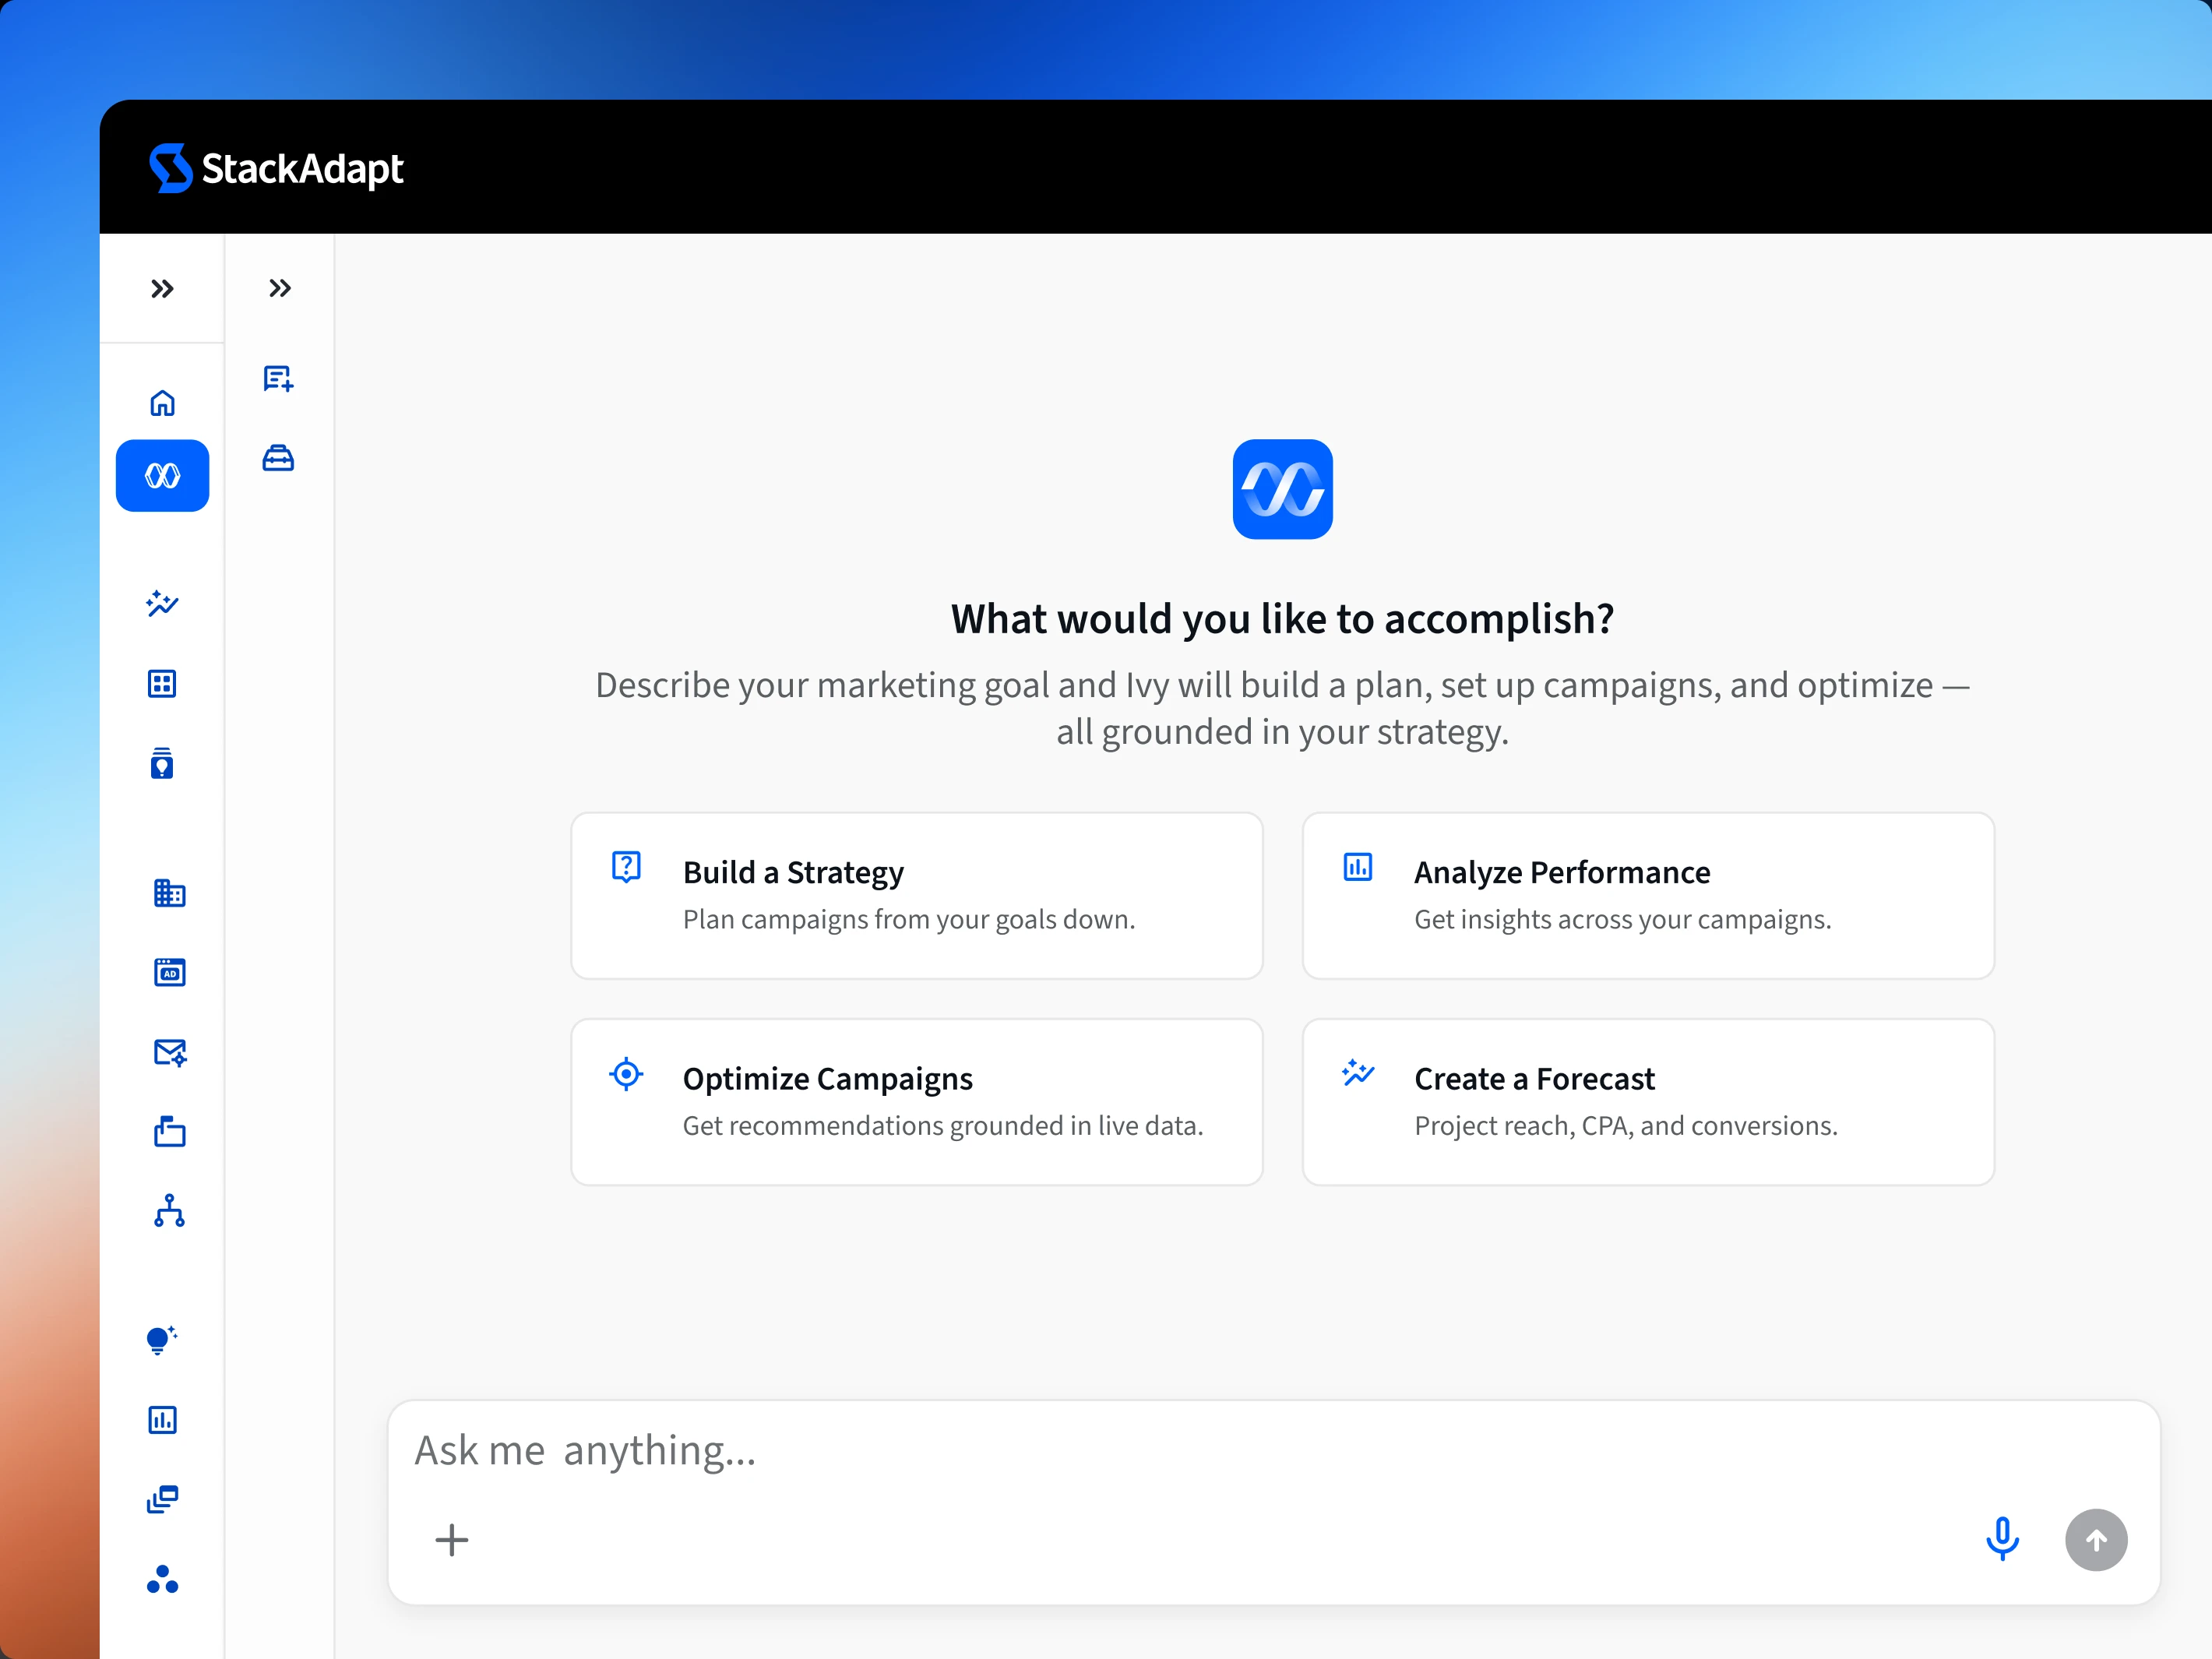
Task: Choose the Build a Strategy card
Action: coord(917,896)
